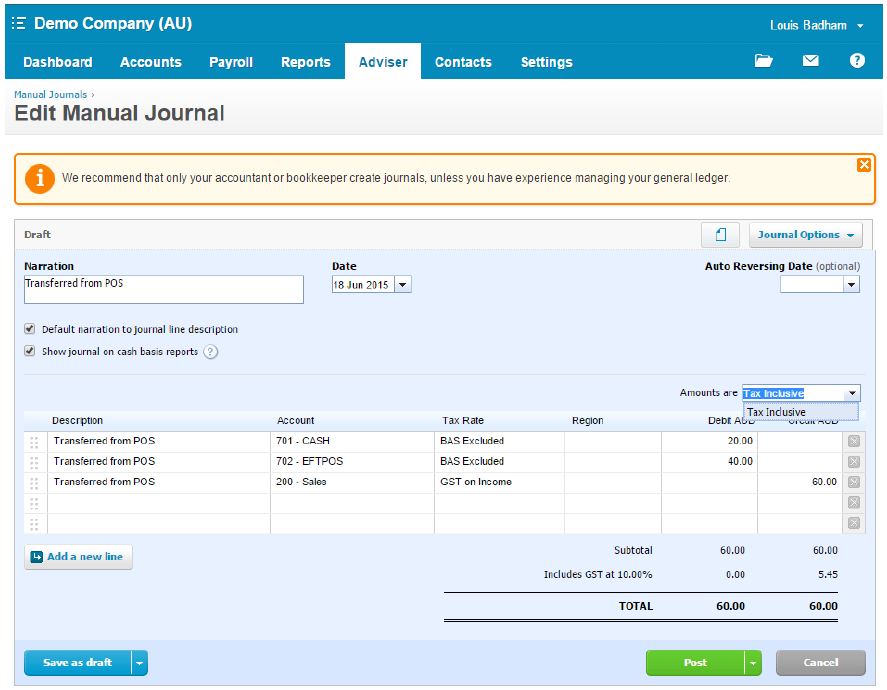Open the Save as draft arrow menu

[140, 663]
